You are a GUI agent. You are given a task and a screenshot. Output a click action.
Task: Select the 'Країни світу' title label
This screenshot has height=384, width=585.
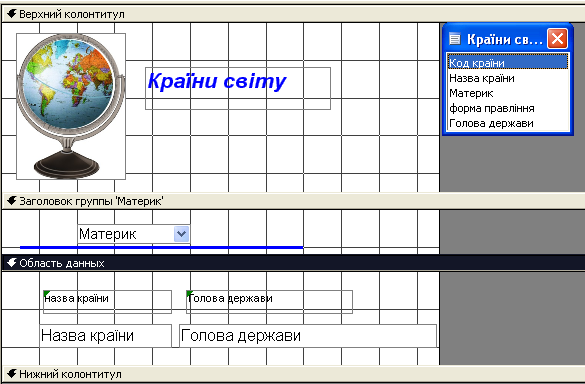[x=238, y=88]
